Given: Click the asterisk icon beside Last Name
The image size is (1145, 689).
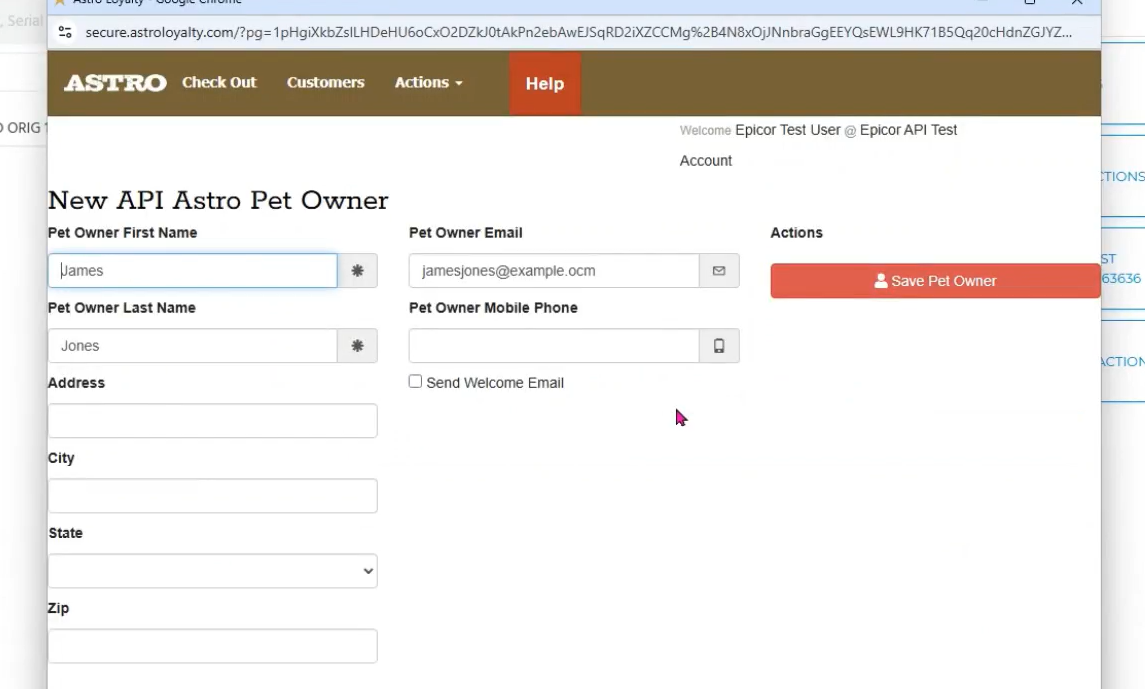Looking at the screenshot, I should point(357,346).
